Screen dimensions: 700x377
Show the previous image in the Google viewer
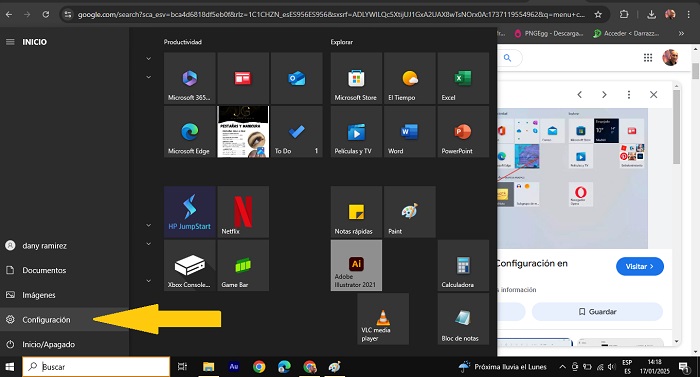579,95
